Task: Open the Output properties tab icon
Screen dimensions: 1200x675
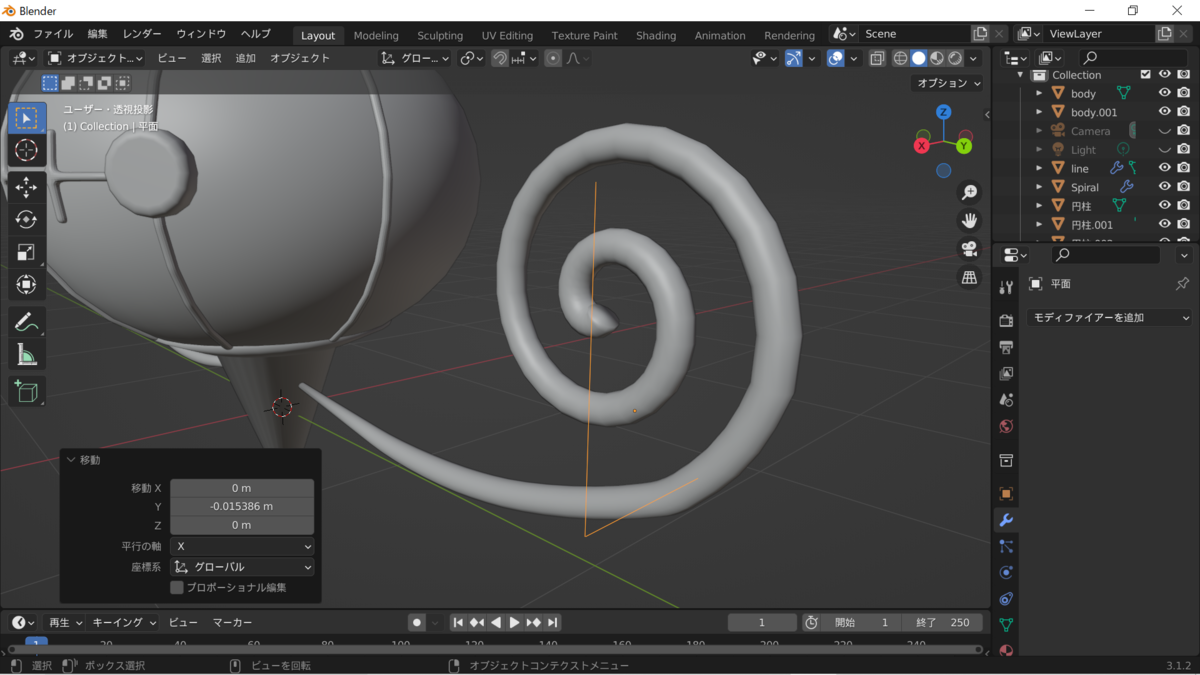Action: 1006,347
